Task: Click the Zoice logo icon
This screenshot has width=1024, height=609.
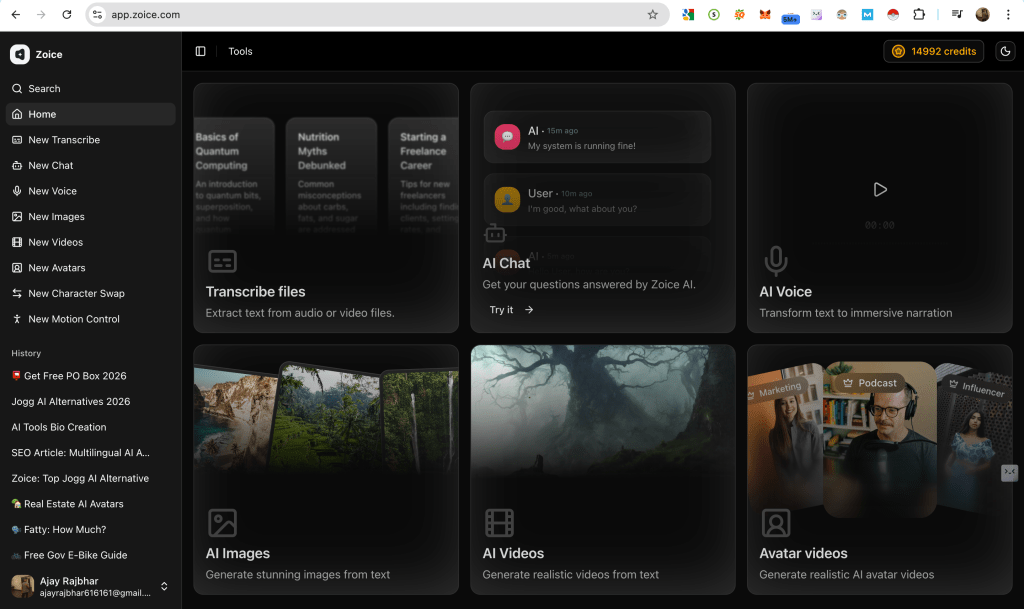Action: pyautogui.click(x=20, y=55)
